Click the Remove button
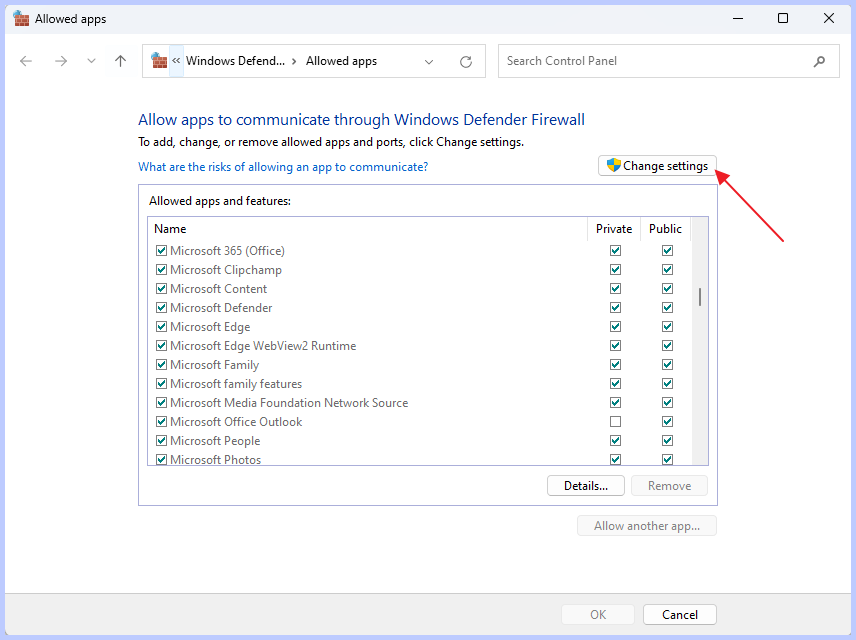The width and height of the screenshot is (856, 640). 669,485
